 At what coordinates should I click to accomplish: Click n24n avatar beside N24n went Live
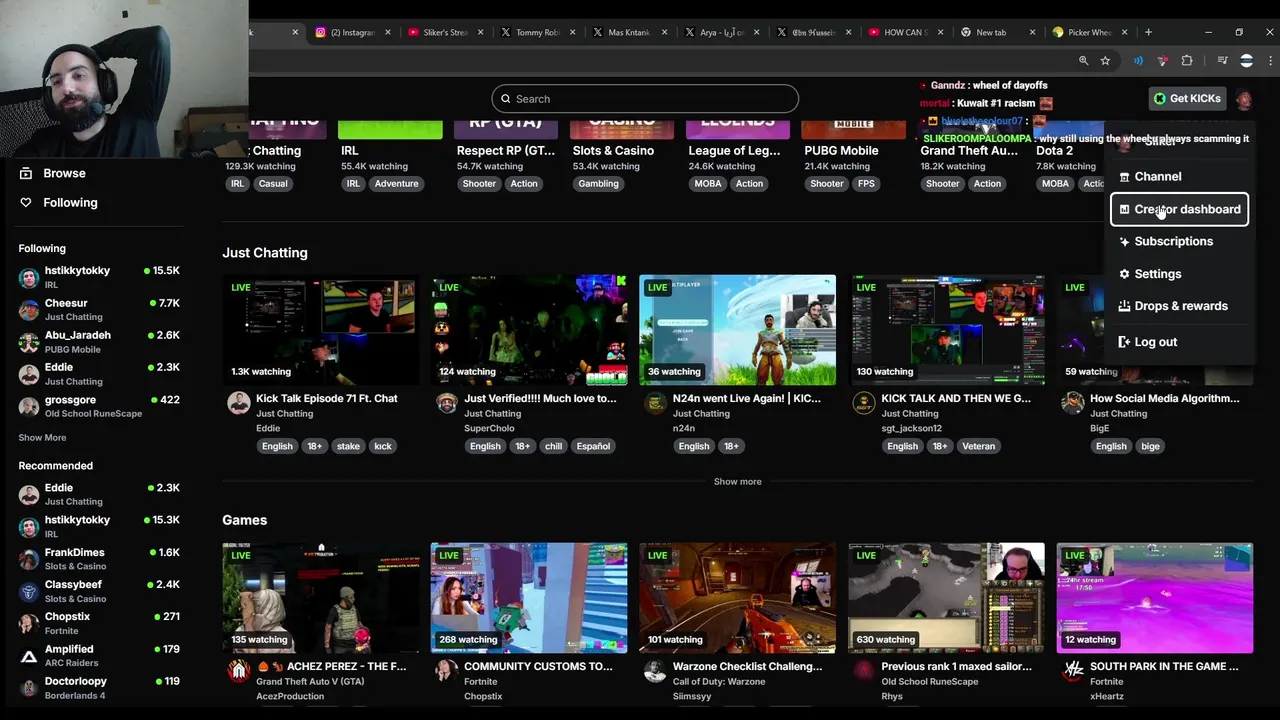pos(655,403)
